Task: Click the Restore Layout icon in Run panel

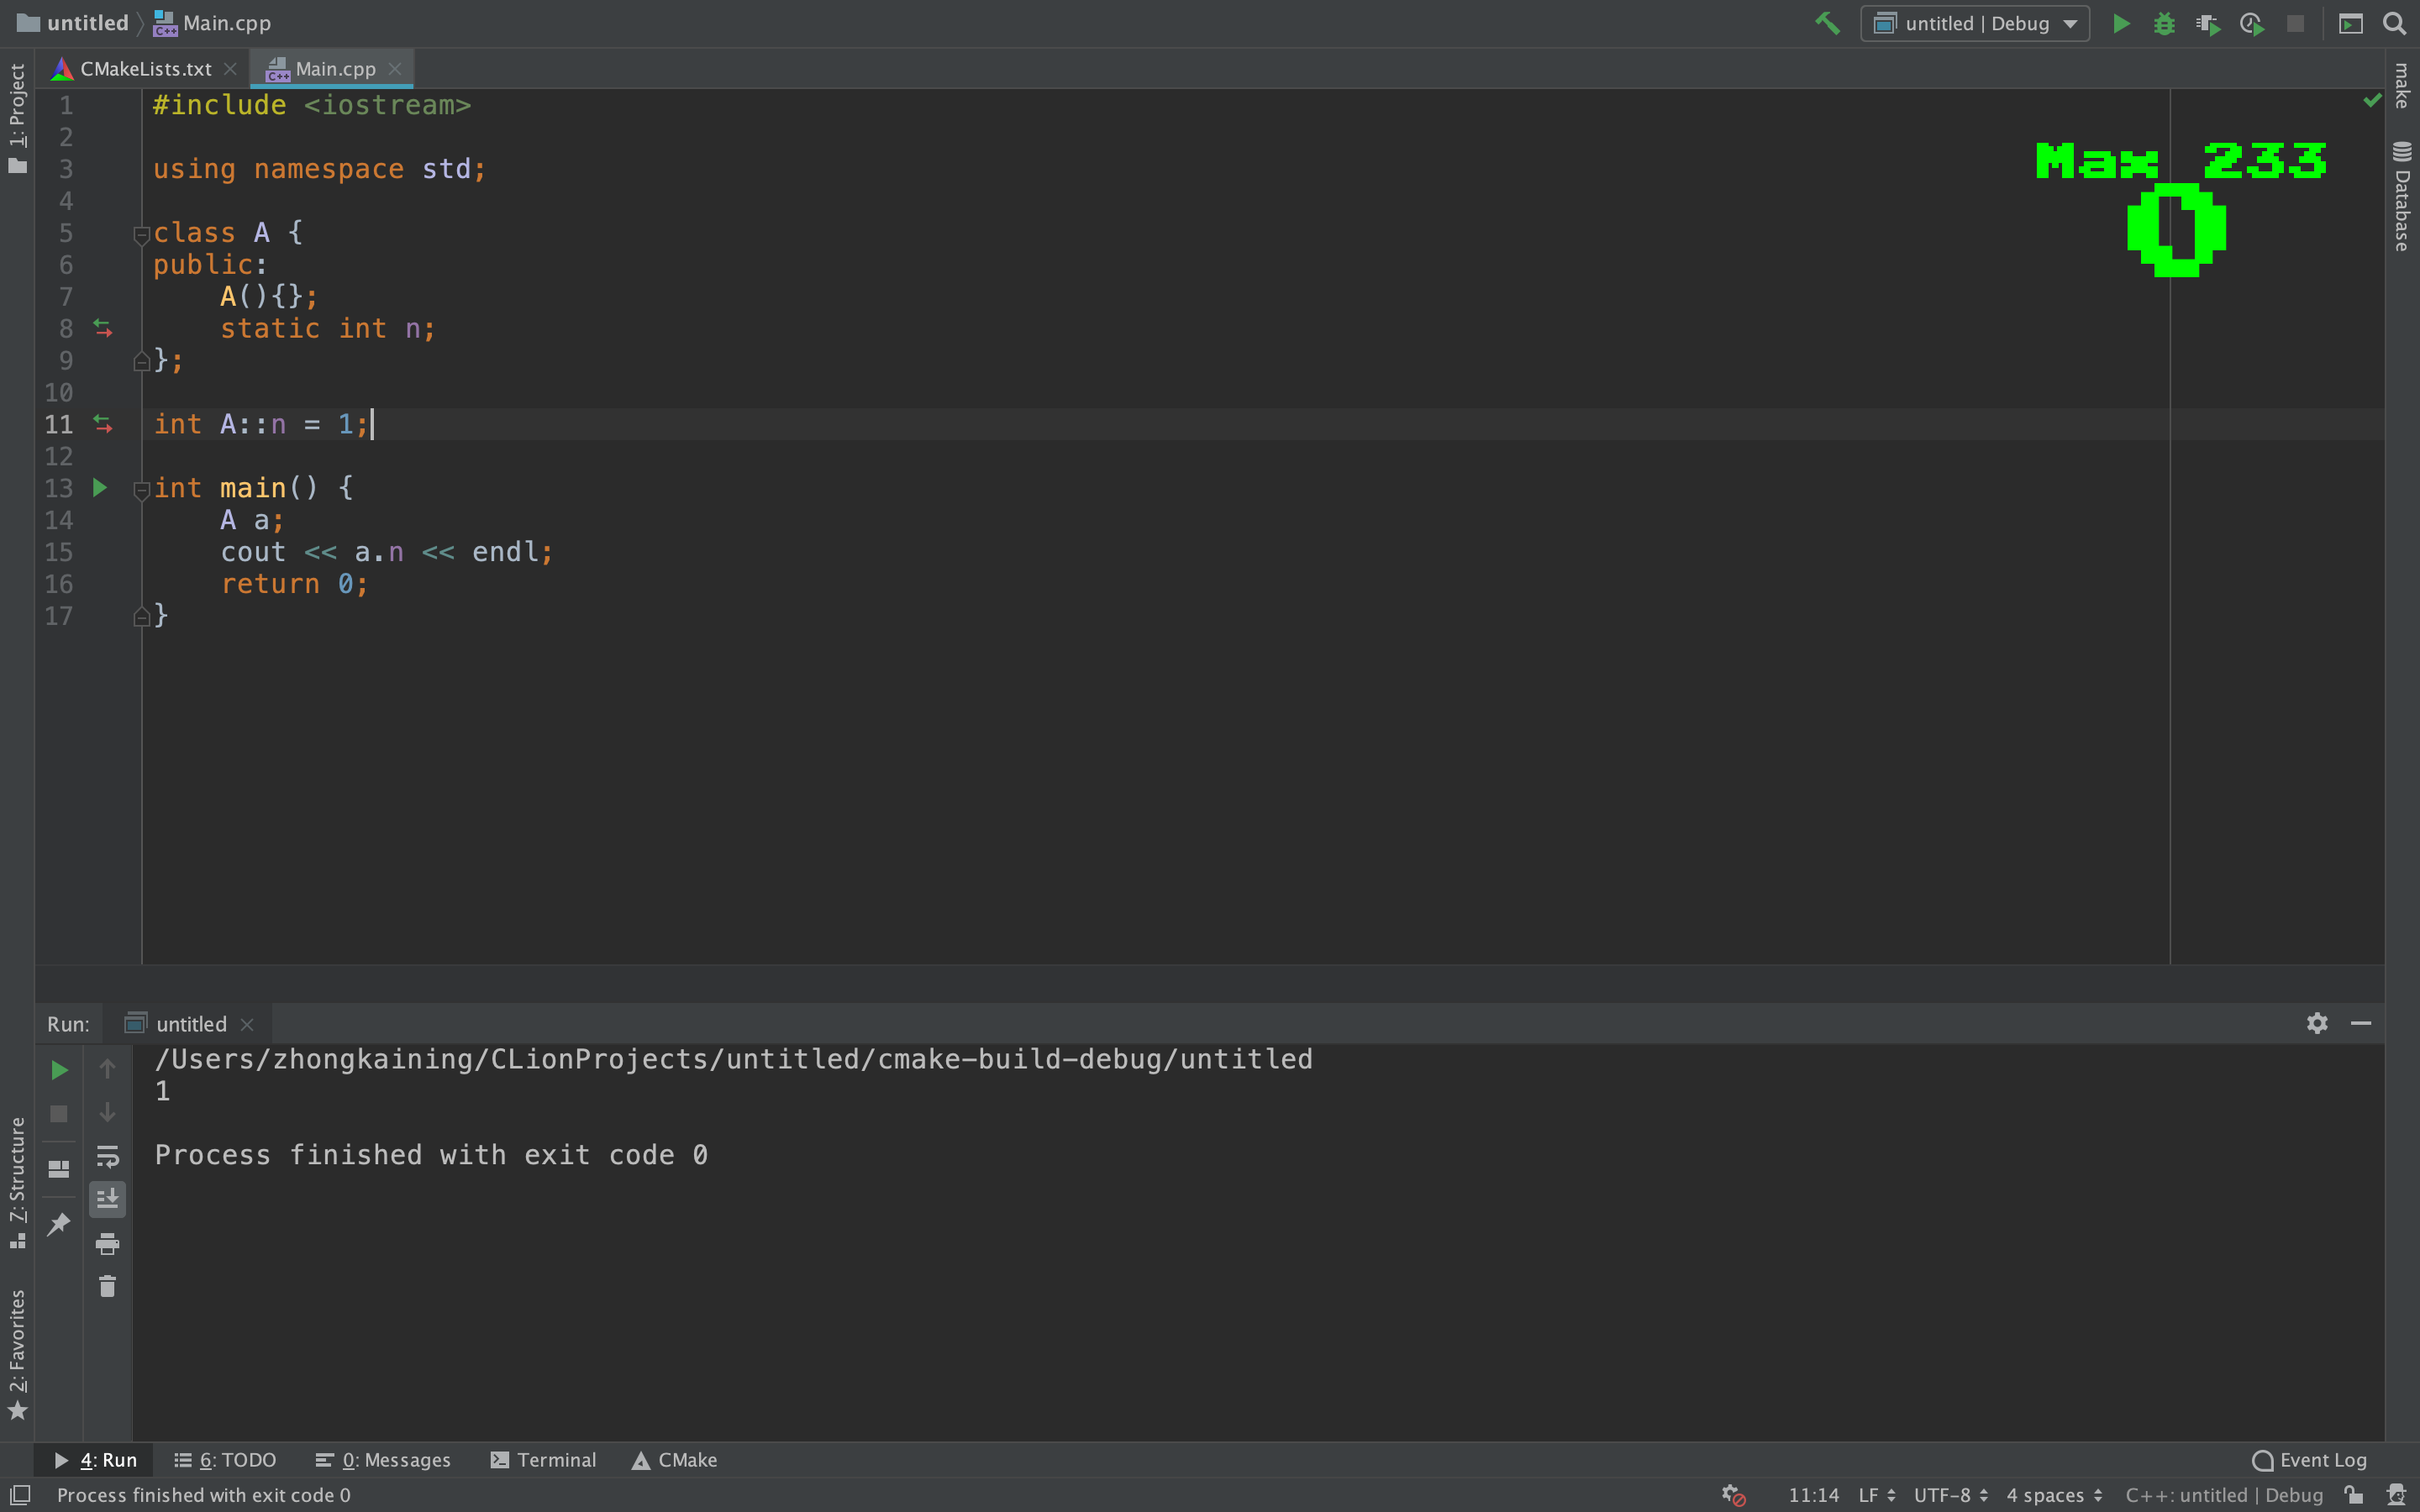Action: 59,1169
